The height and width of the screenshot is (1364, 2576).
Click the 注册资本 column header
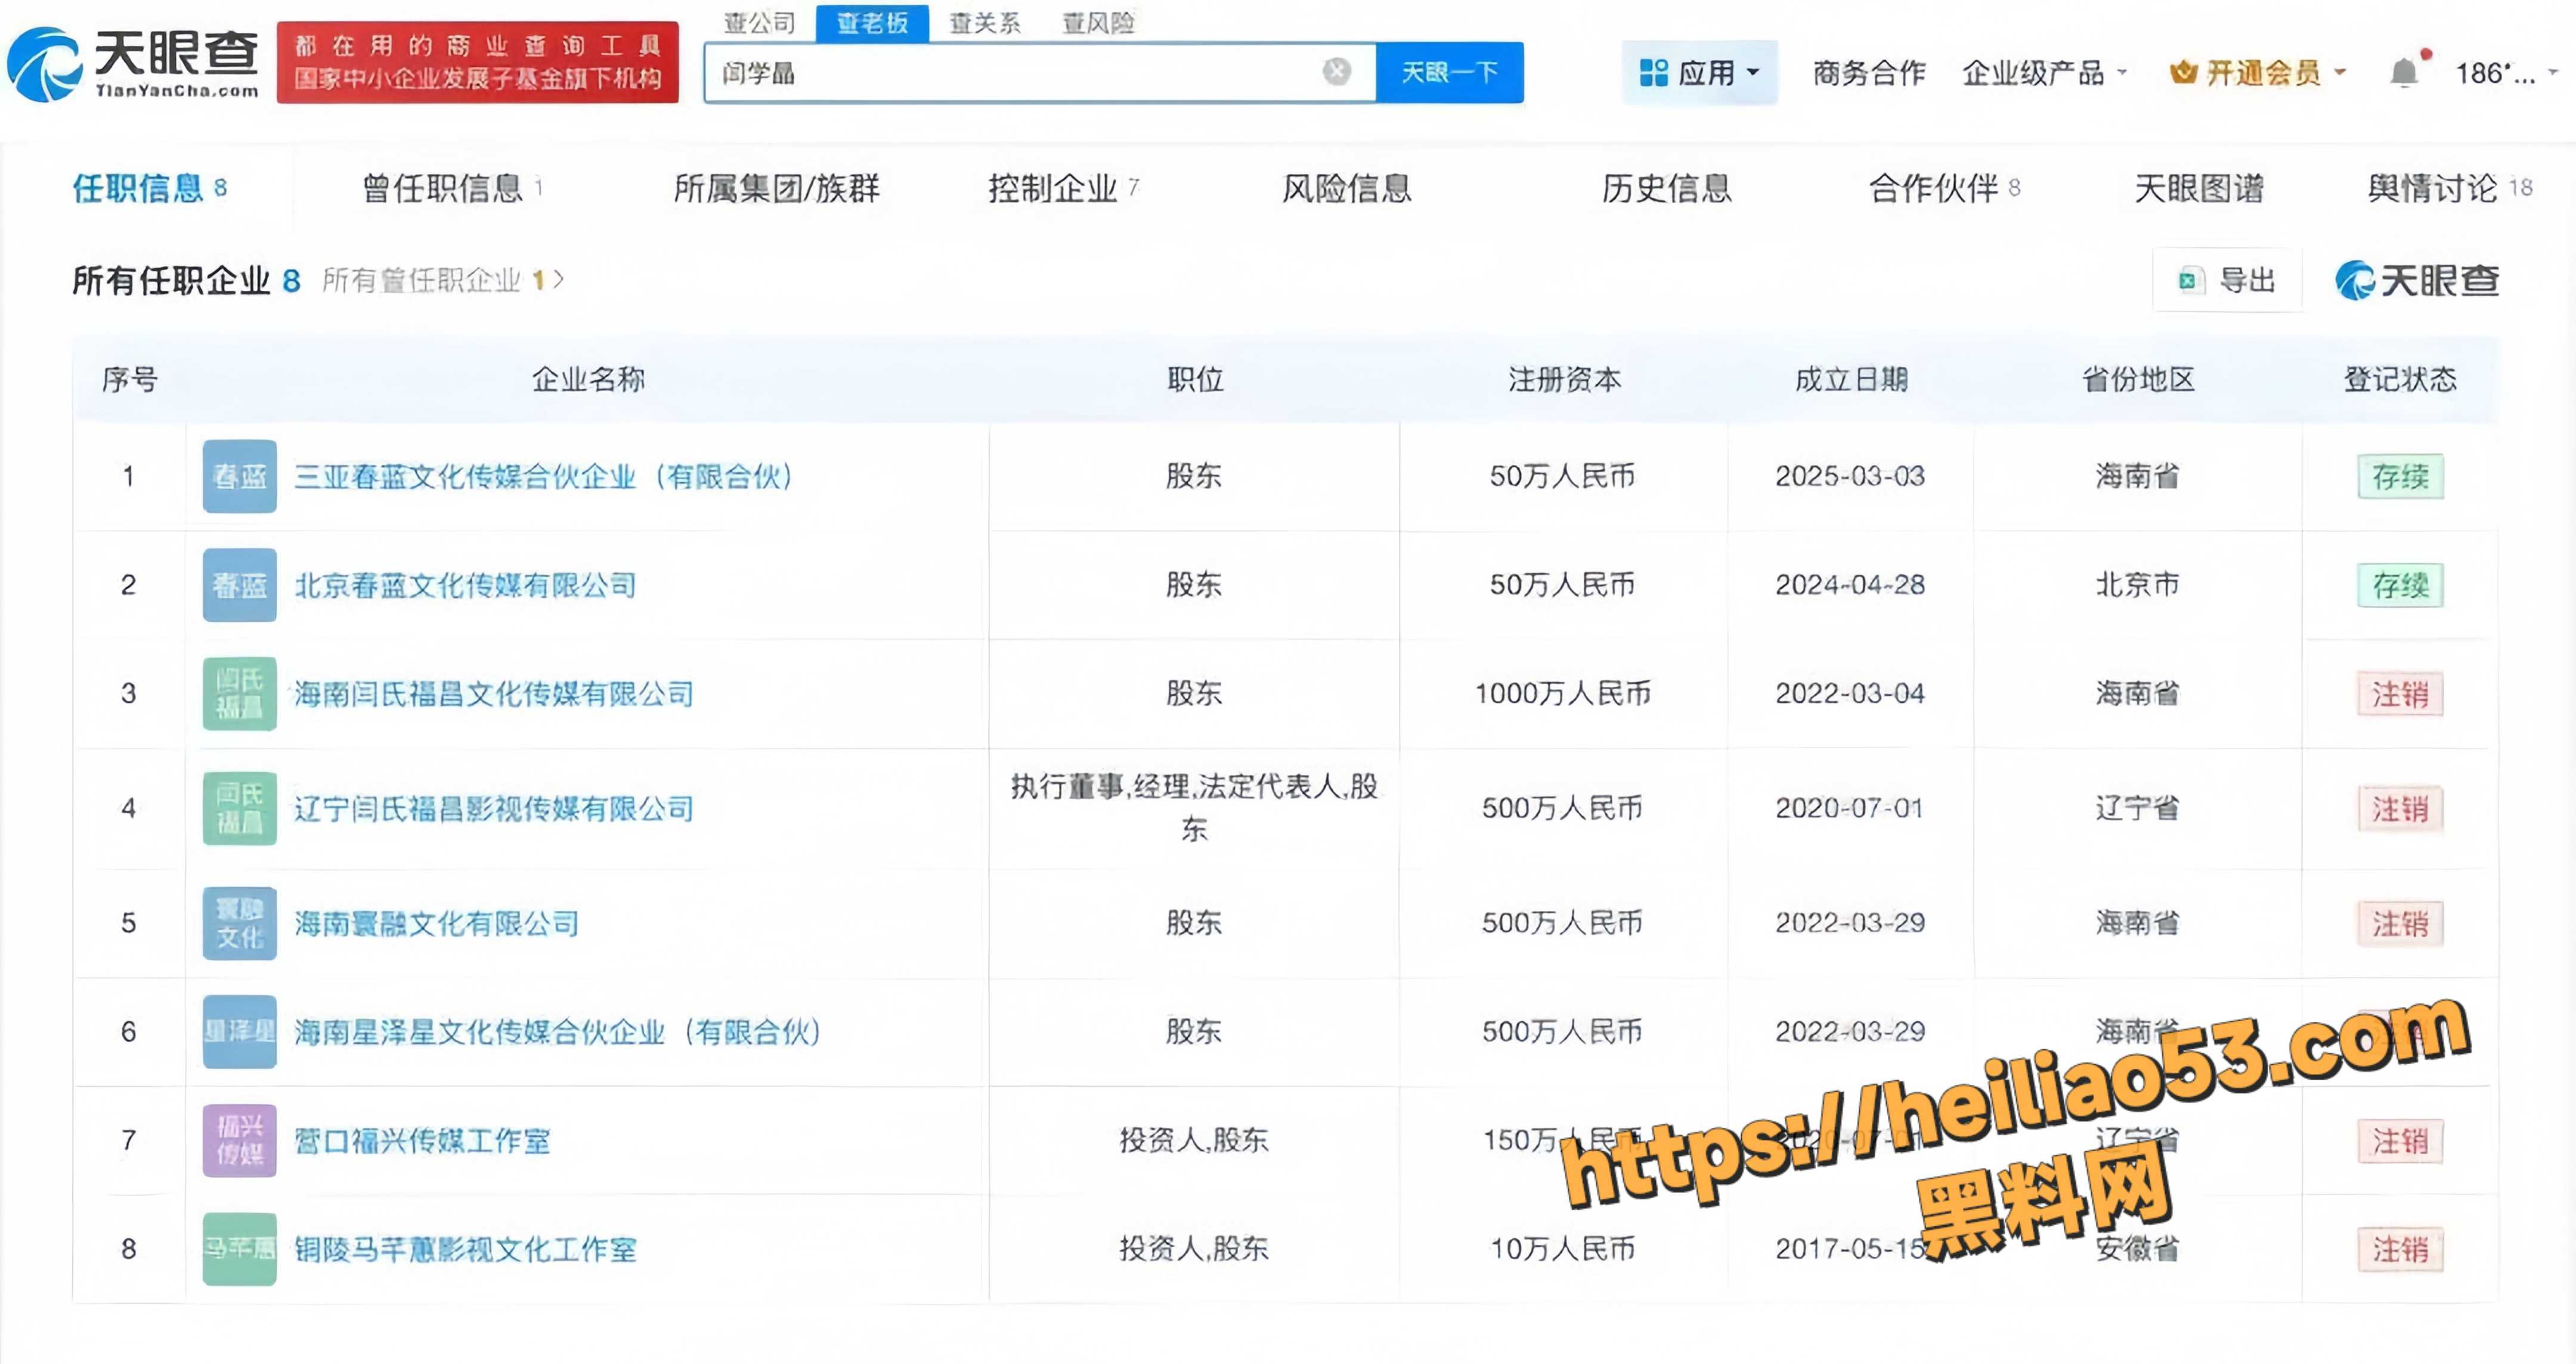(1564, 379)
